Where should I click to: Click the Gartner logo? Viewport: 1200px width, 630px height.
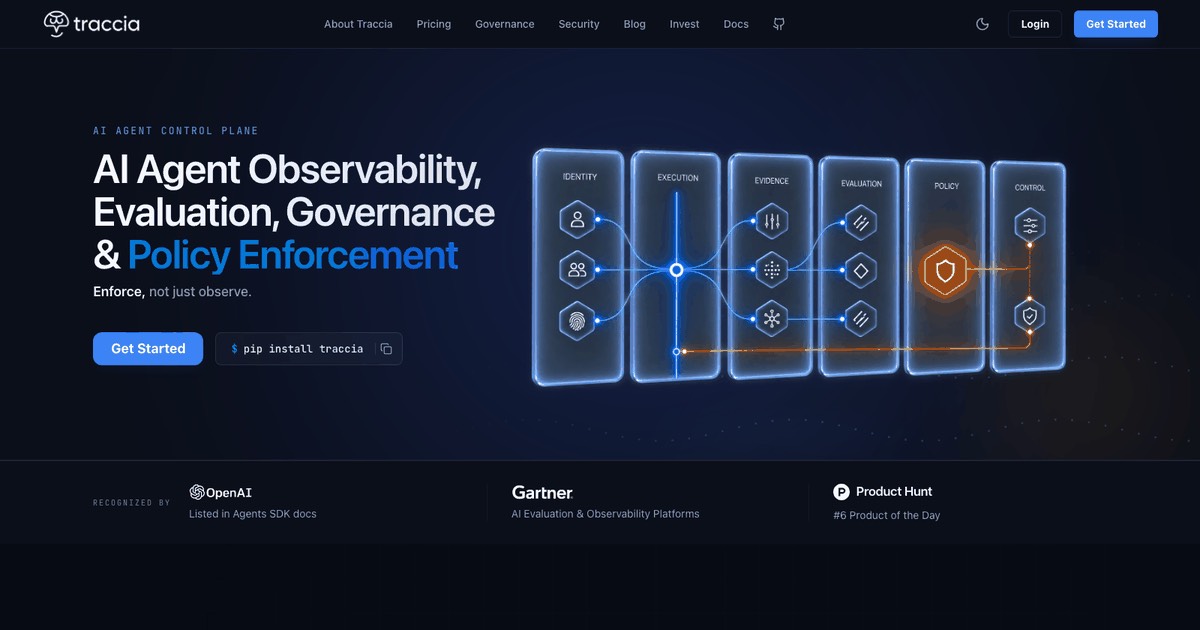pyautogui.click(x=542, y=492)
